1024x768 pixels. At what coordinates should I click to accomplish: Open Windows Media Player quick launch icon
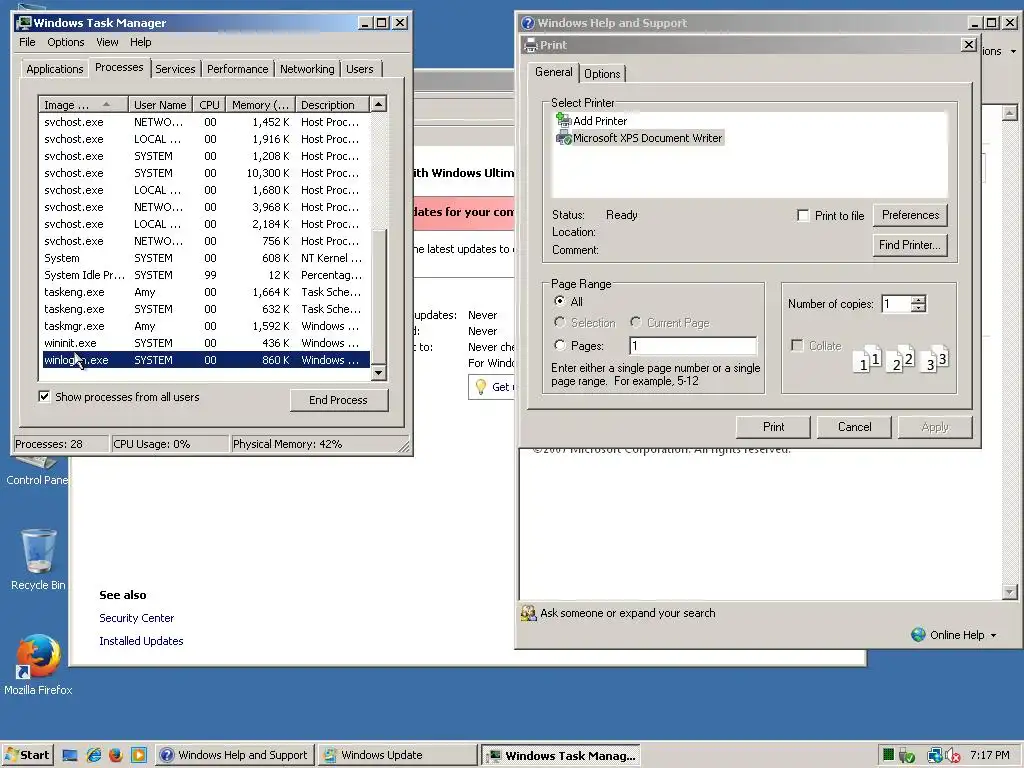pyautogui.click(x=138, y=755)
